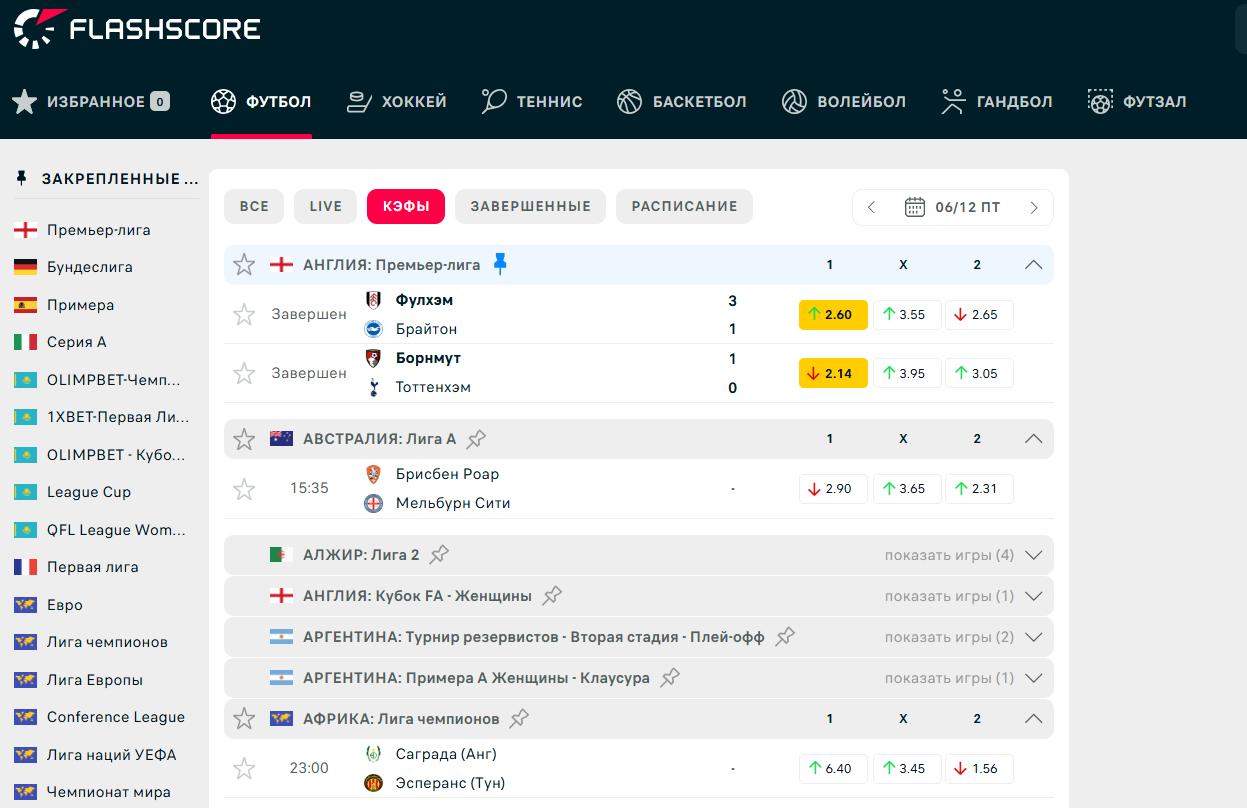Open Бундеслига in pinned leagues
This screenshot has width=1247, height=808.
[89, 267]
